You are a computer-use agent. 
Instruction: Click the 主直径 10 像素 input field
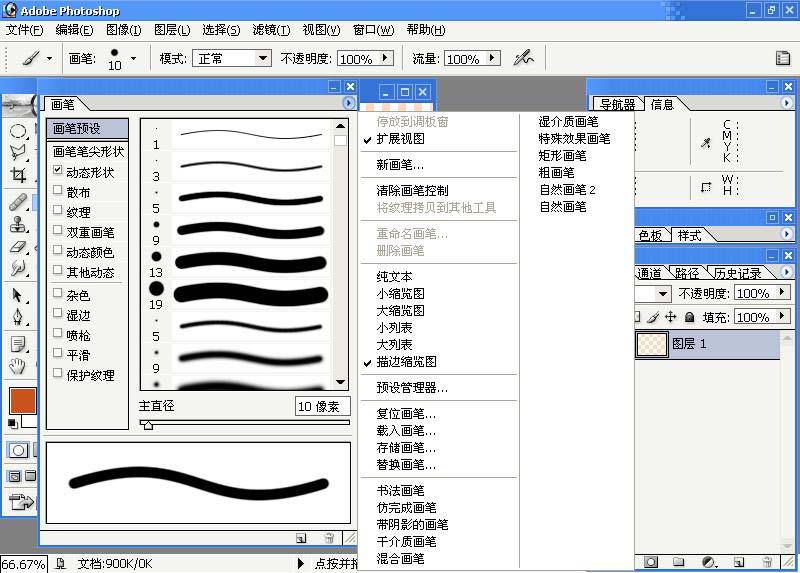[322, 406]
